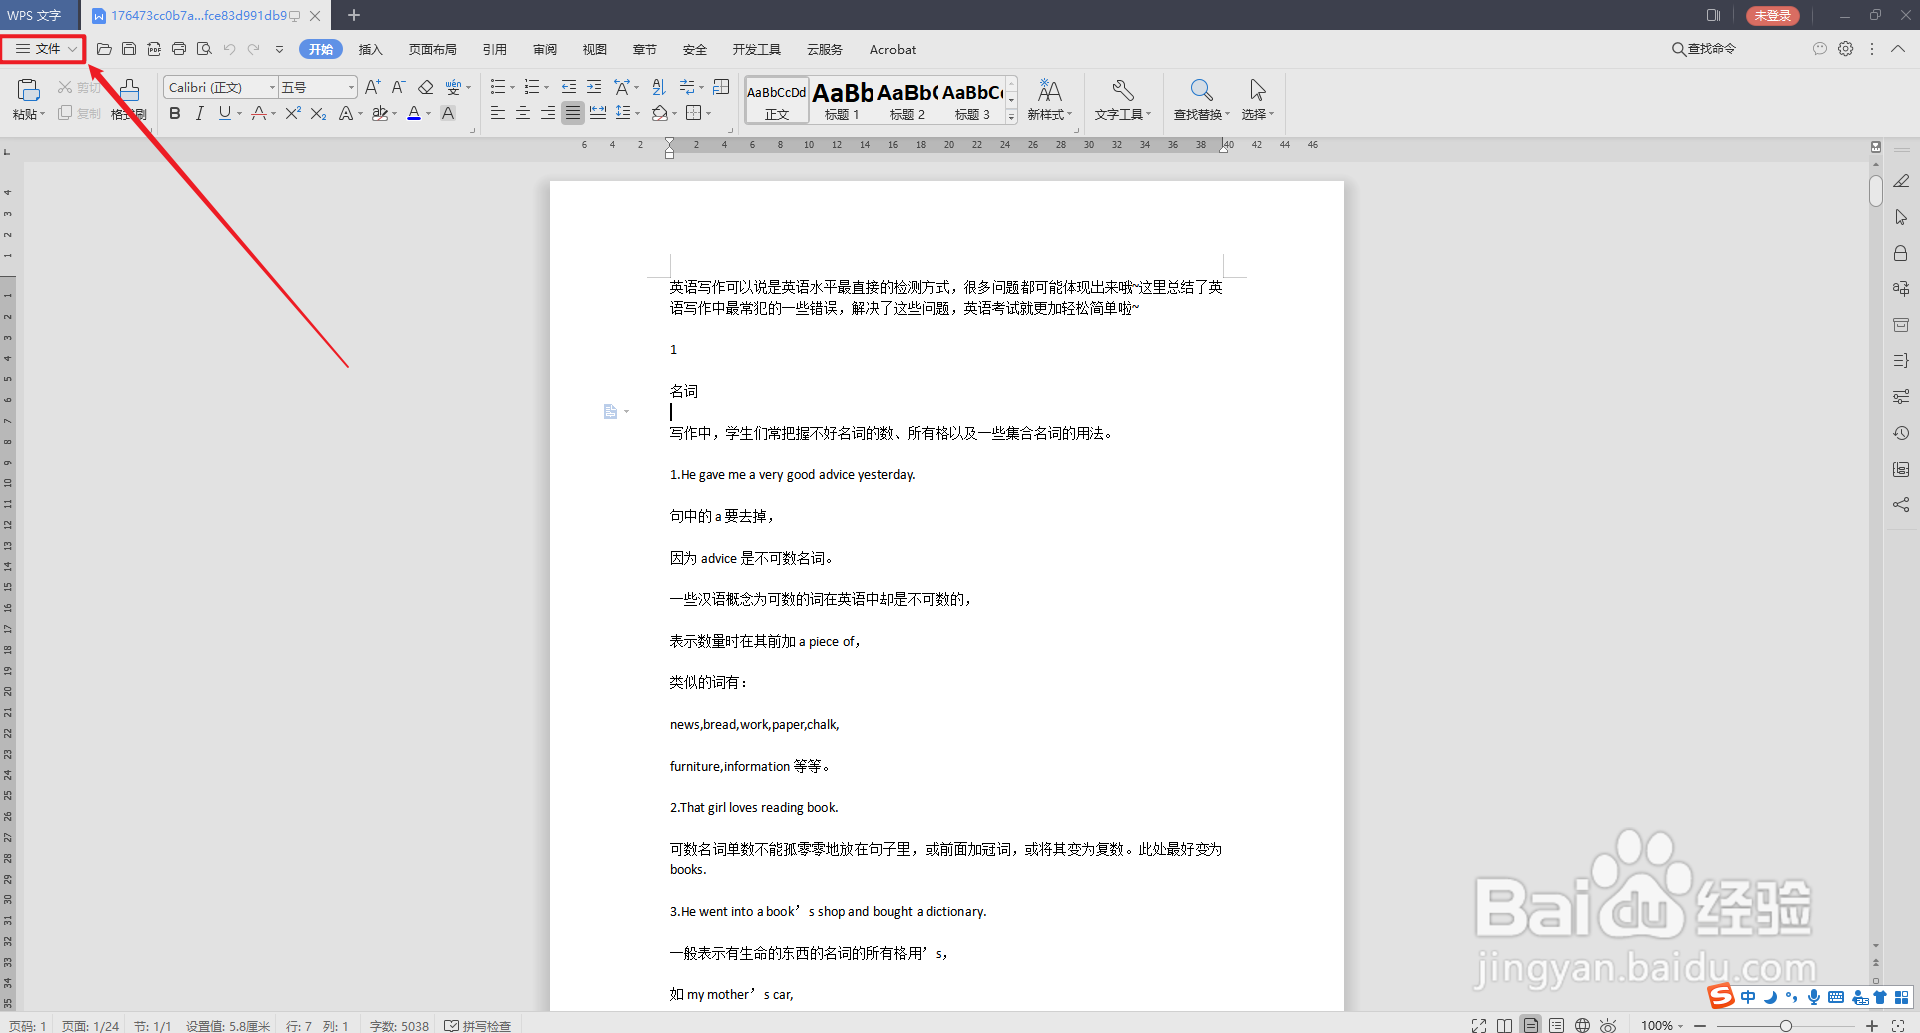Switch to web layout view globe icon
1920x1033 pixels.
[x=1582, y=1025]
